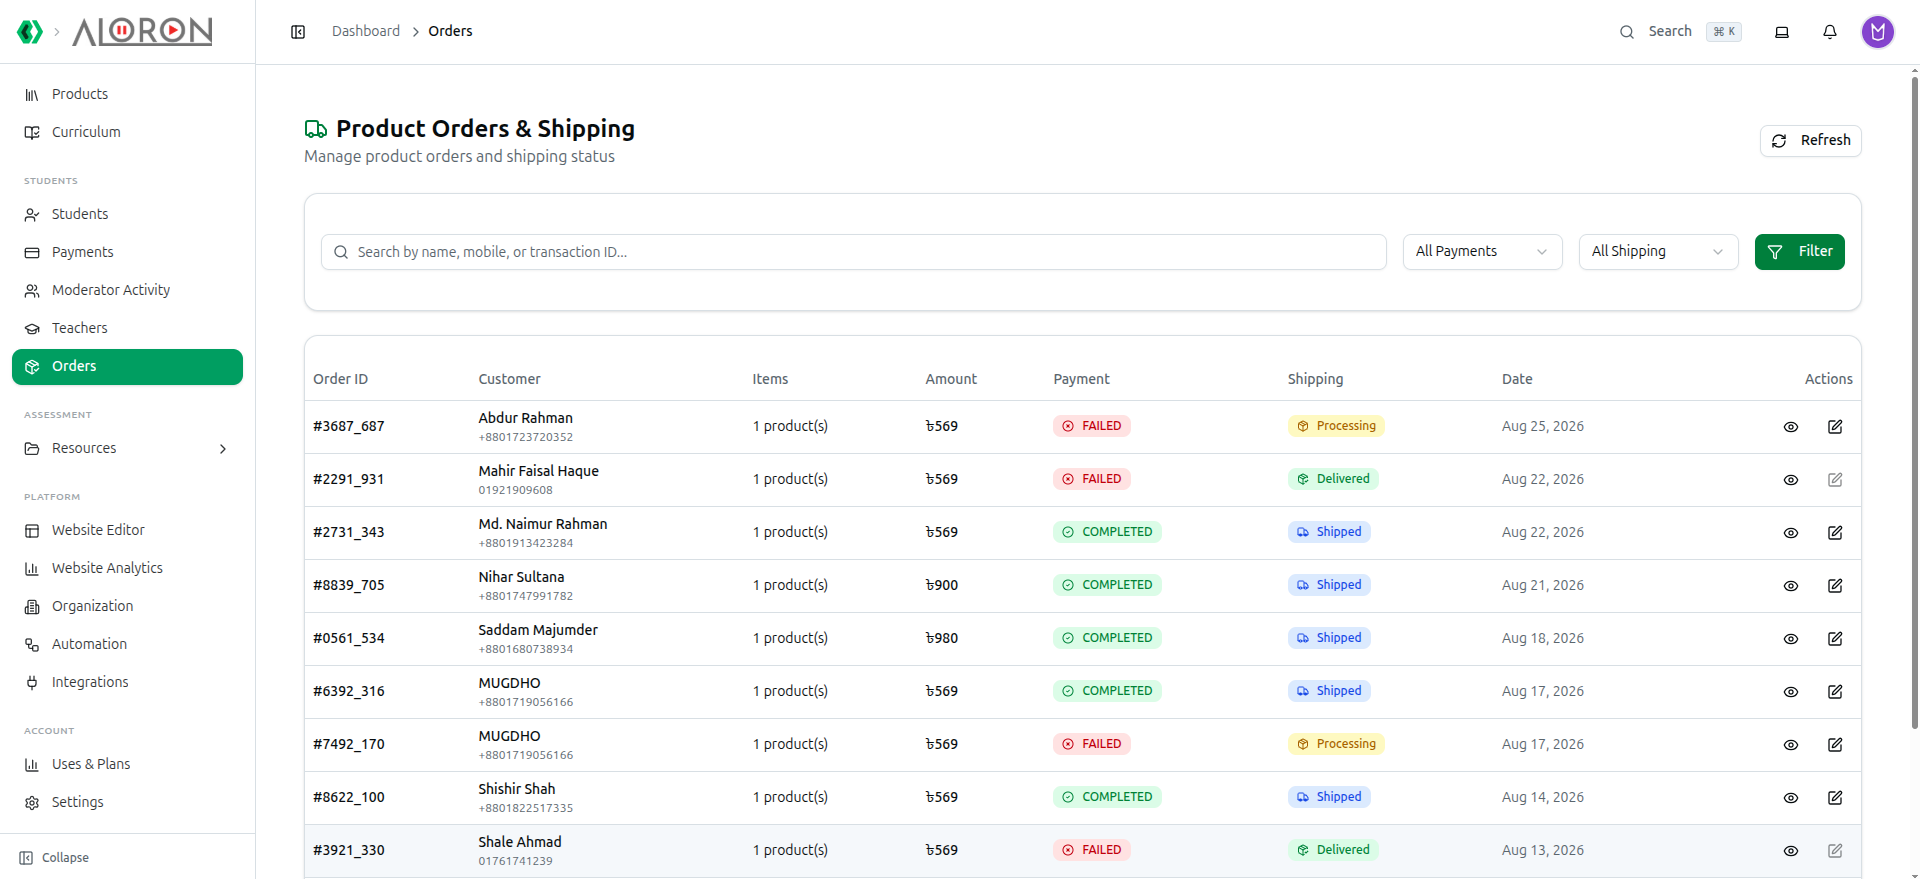The width and height of the screenshot is (1920, 879).
Task: Click Shipped badge for order #2731_343
Action: pyautogui.click(x=1329, y=533)
